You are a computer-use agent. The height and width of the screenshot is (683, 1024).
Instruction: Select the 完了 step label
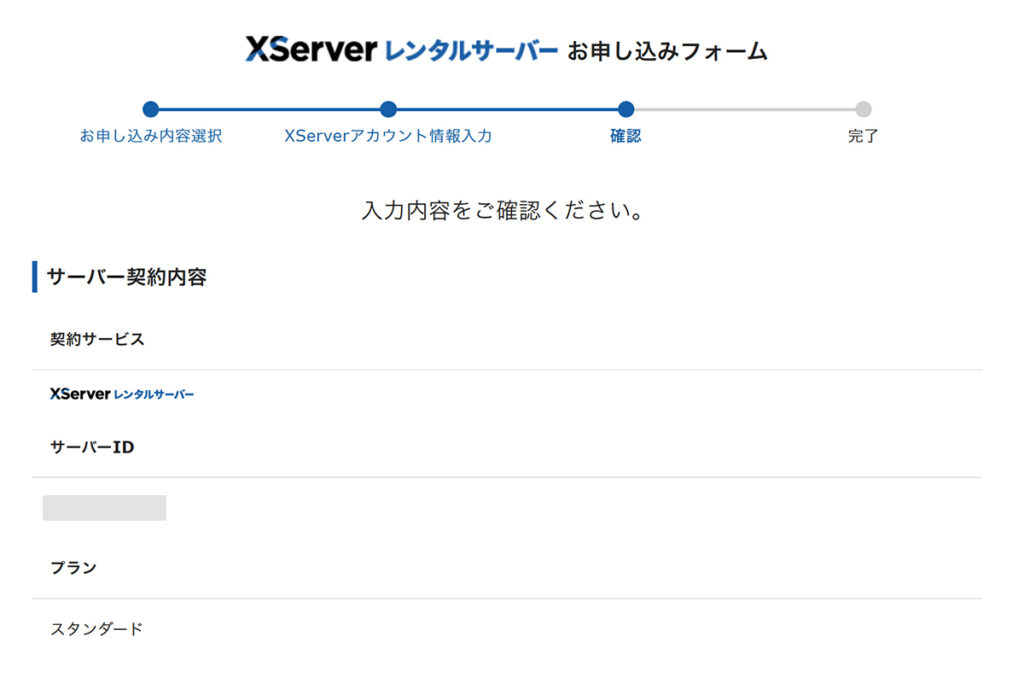tap(863, 136)
